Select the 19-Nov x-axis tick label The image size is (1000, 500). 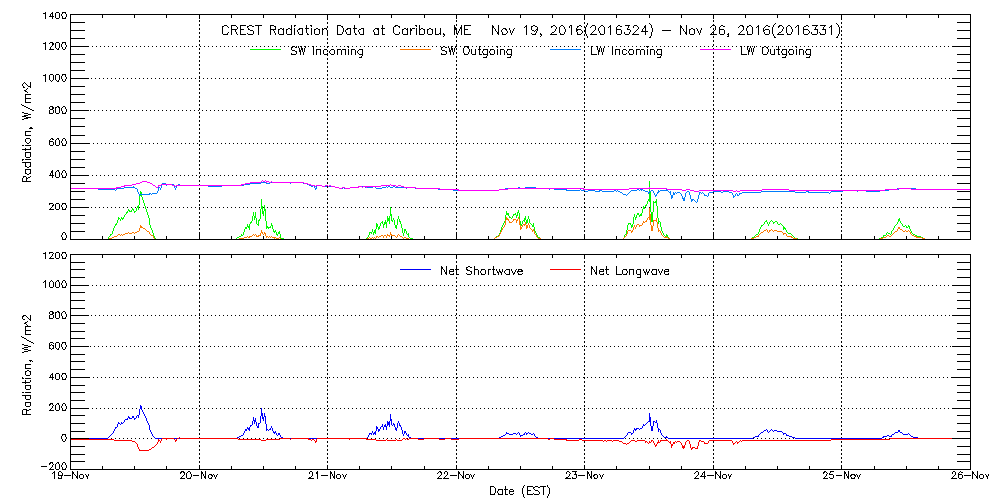coord(72,477)
